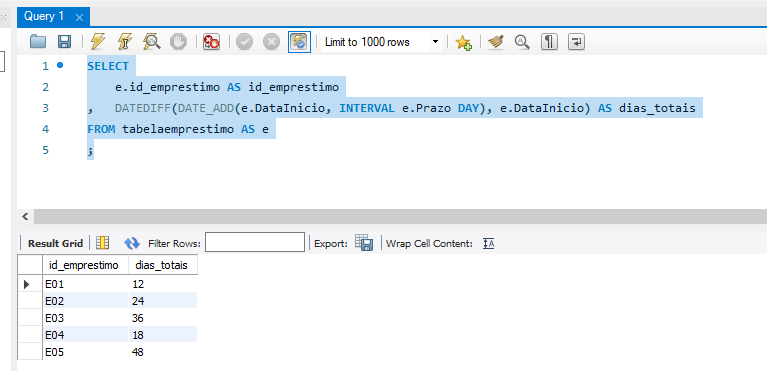Click the SELECT keyword on line 1
The height and width of the screenshot is (371, 767).
(108, 66)
